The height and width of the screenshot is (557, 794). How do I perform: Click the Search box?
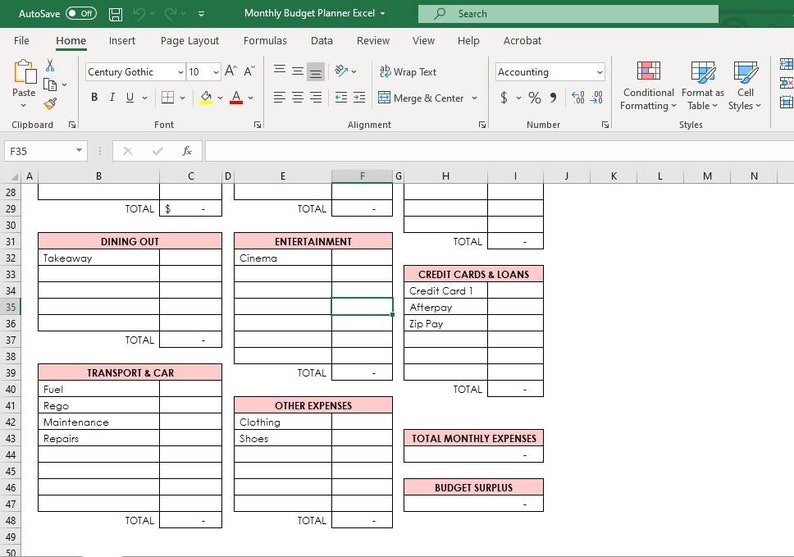(x=568, y=14)
